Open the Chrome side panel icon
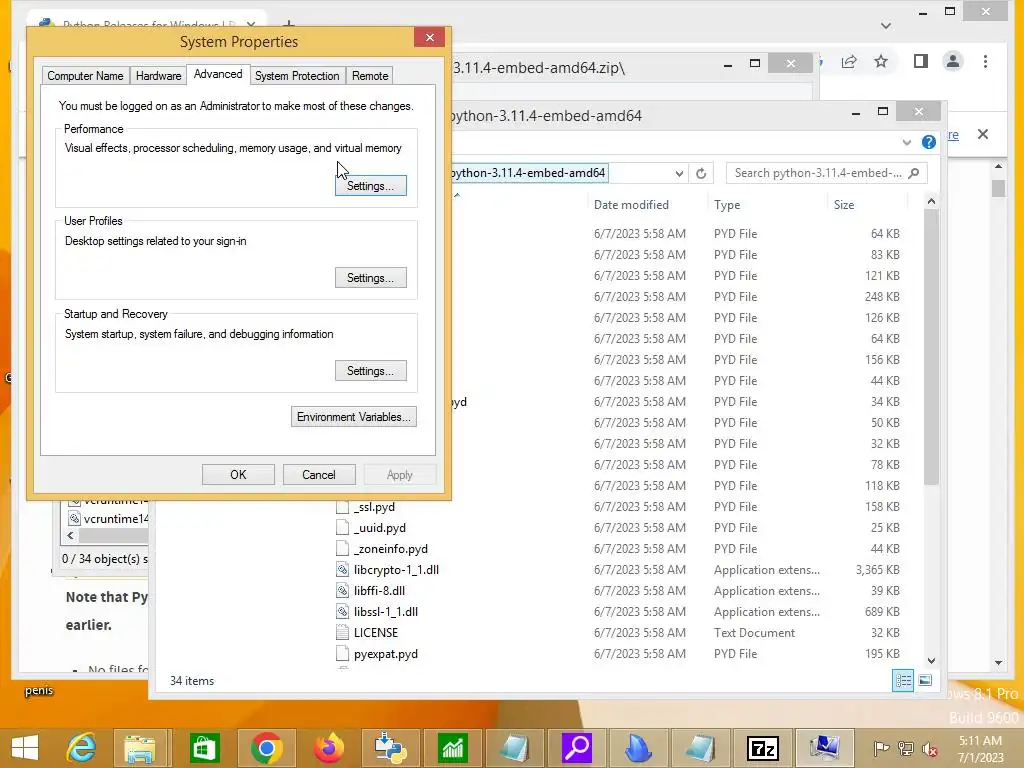Image resolution: width=1024 pixels, height=768 pixels. pos(921,61)
